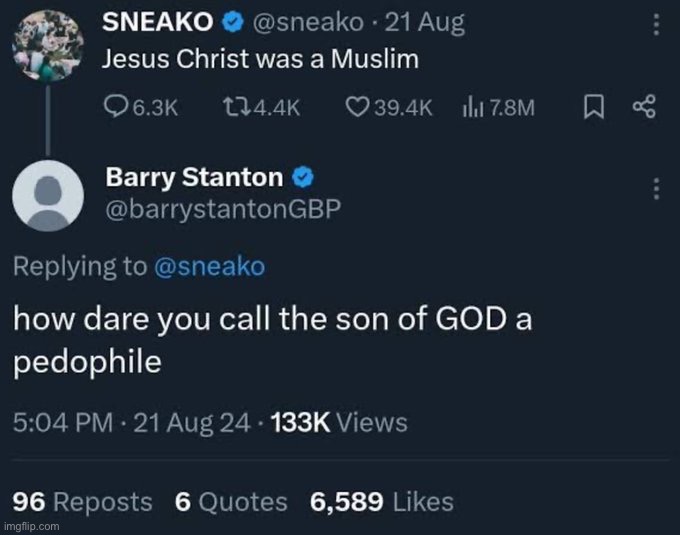Screen dimensions: 680x535
Task: Open the Barry Stanton display name link
Action: (x=194, y=178)
